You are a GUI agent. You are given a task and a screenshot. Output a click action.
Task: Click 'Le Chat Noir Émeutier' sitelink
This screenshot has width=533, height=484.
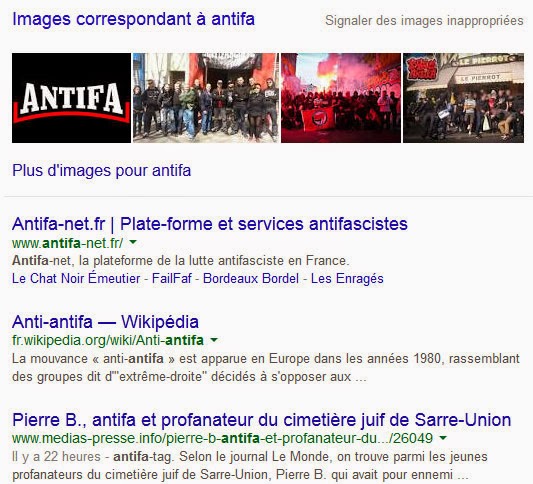[x=76, y=278]
